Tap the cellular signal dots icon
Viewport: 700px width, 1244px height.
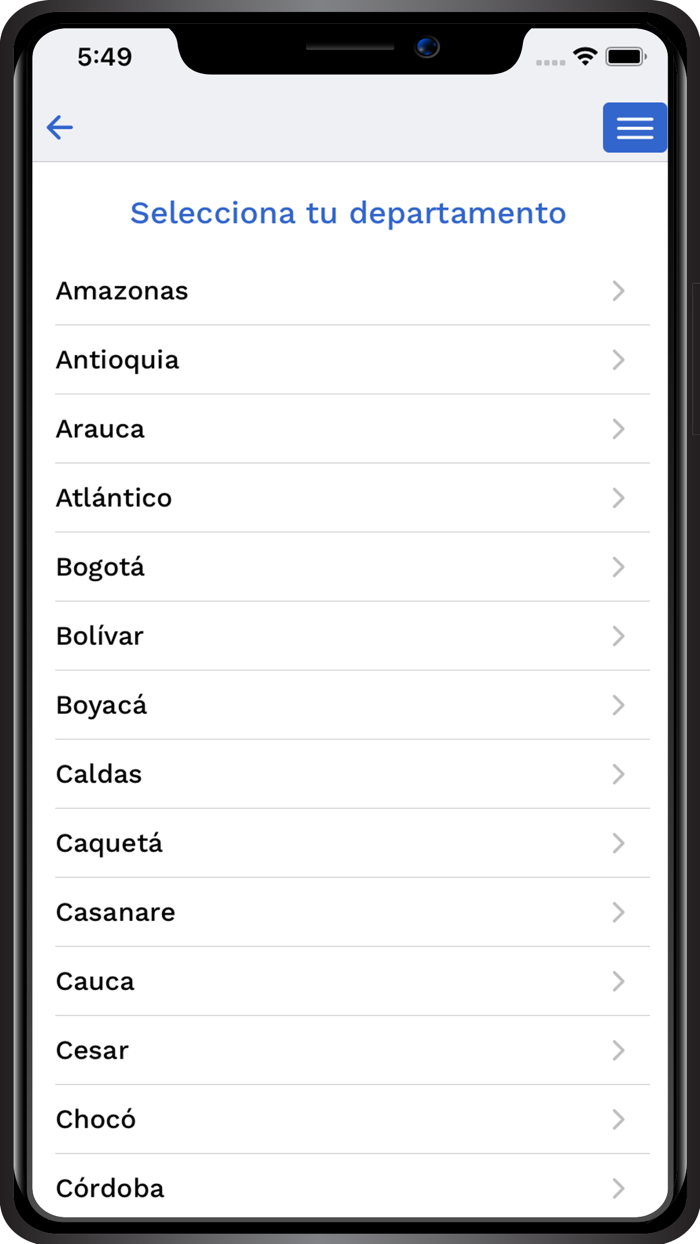(550, 60)
